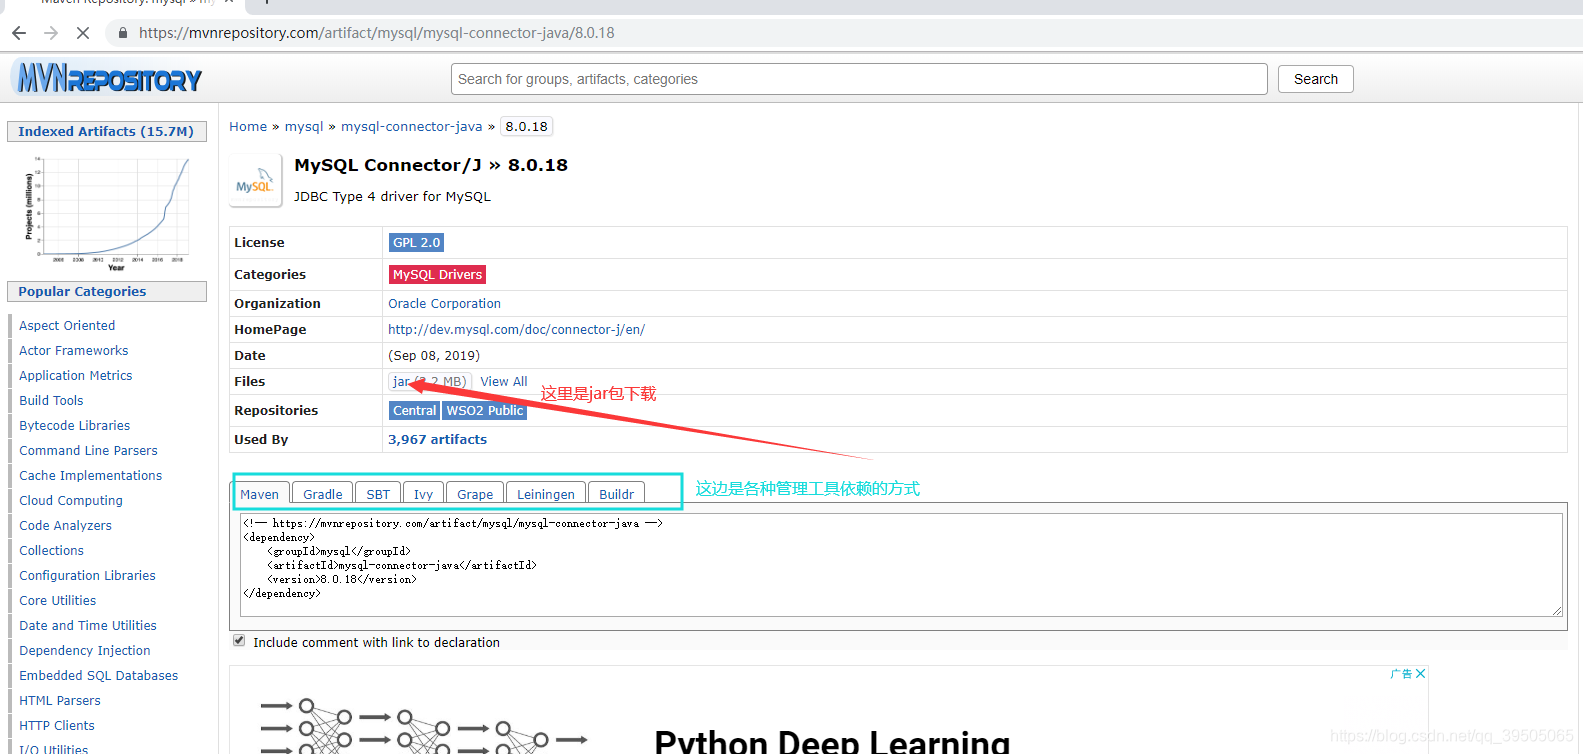Open the WSO2 Public repository tag
The width and height of the screenshot is (1583, 754).
[x=484, y=411]
